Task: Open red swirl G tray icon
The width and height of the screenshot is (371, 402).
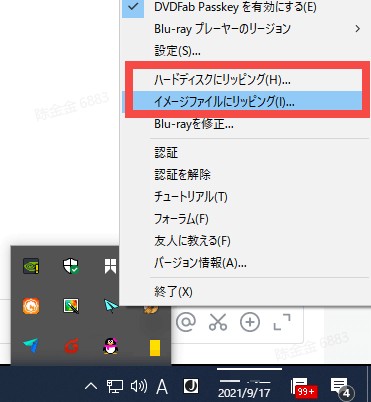Action: coord(71,346)
